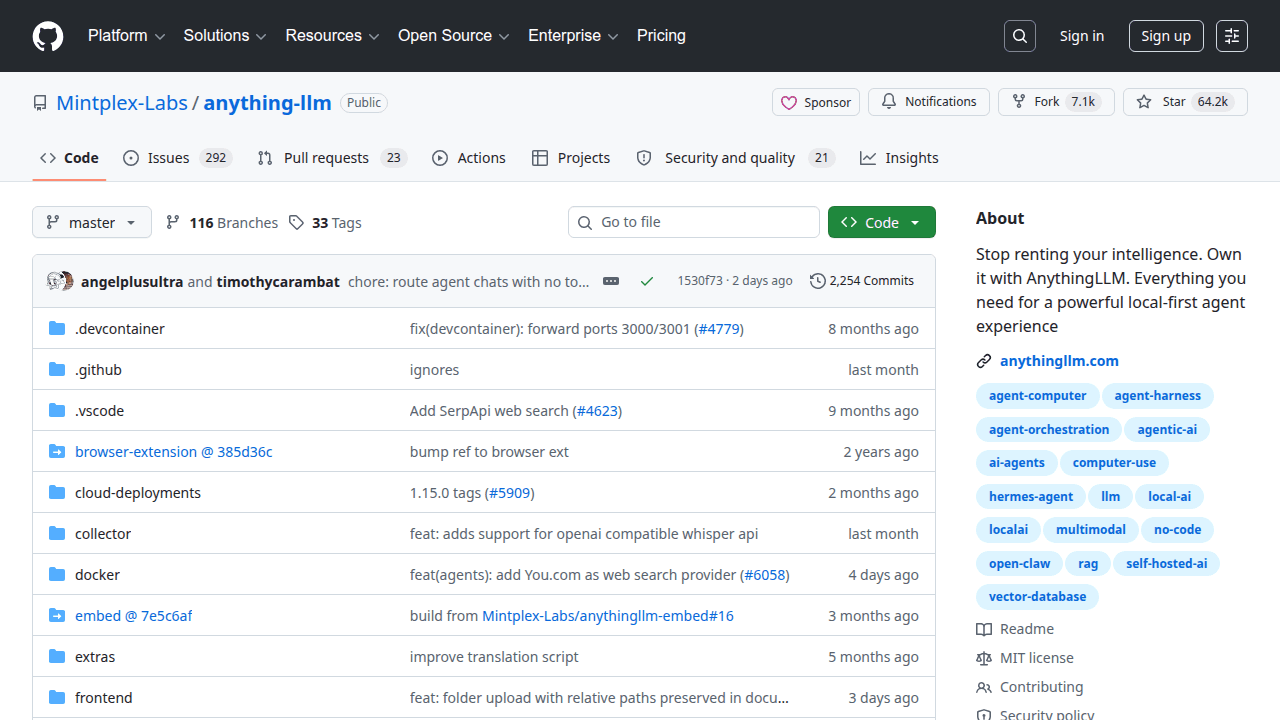Star the anything-llm repository

click(x=1185, y=102)
